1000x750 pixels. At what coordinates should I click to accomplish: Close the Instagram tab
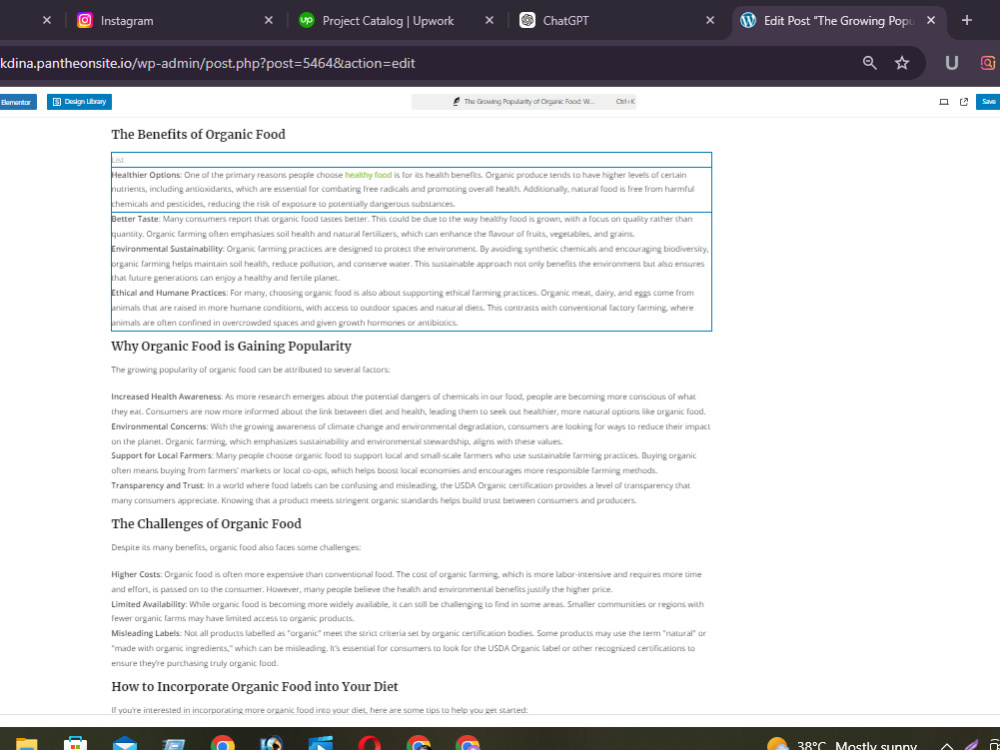tap(268, 20)
